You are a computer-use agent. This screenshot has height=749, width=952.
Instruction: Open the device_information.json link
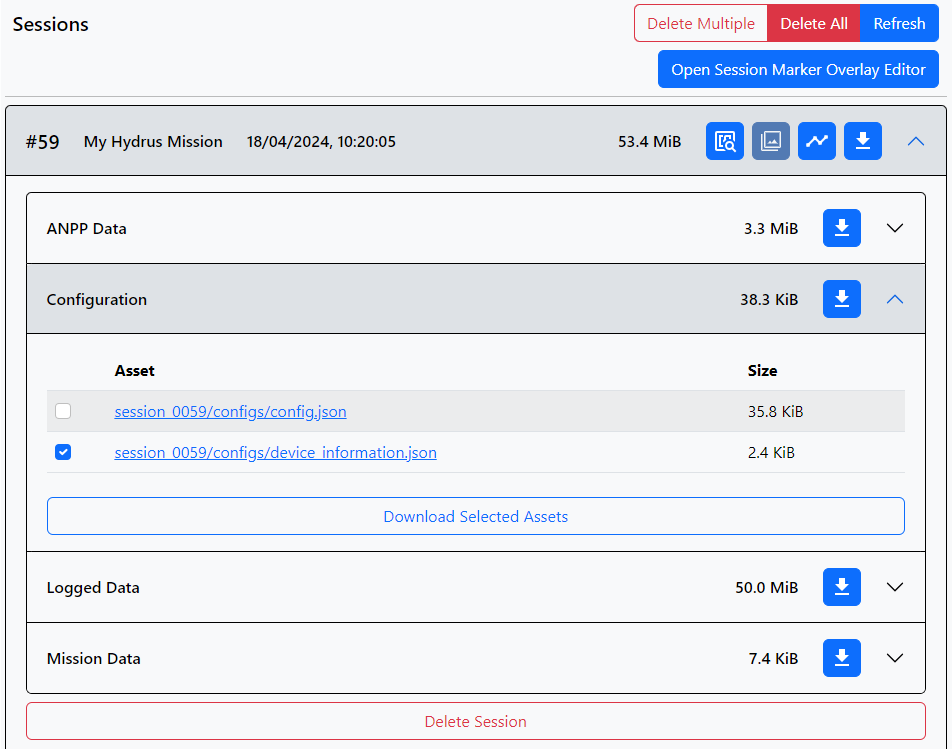275,452
